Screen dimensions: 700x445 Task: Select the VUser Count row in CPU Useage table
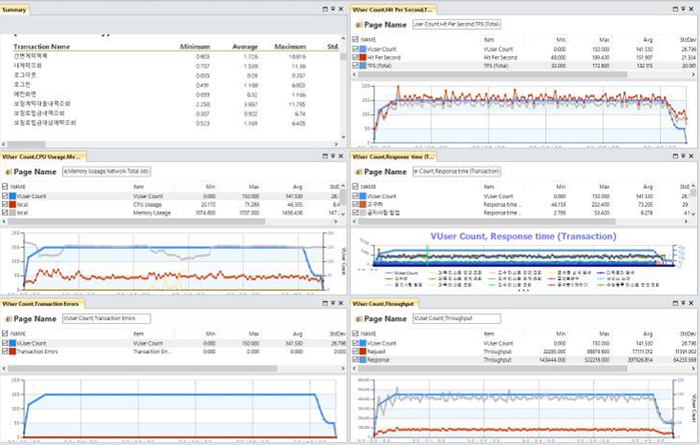coord(171,196)
